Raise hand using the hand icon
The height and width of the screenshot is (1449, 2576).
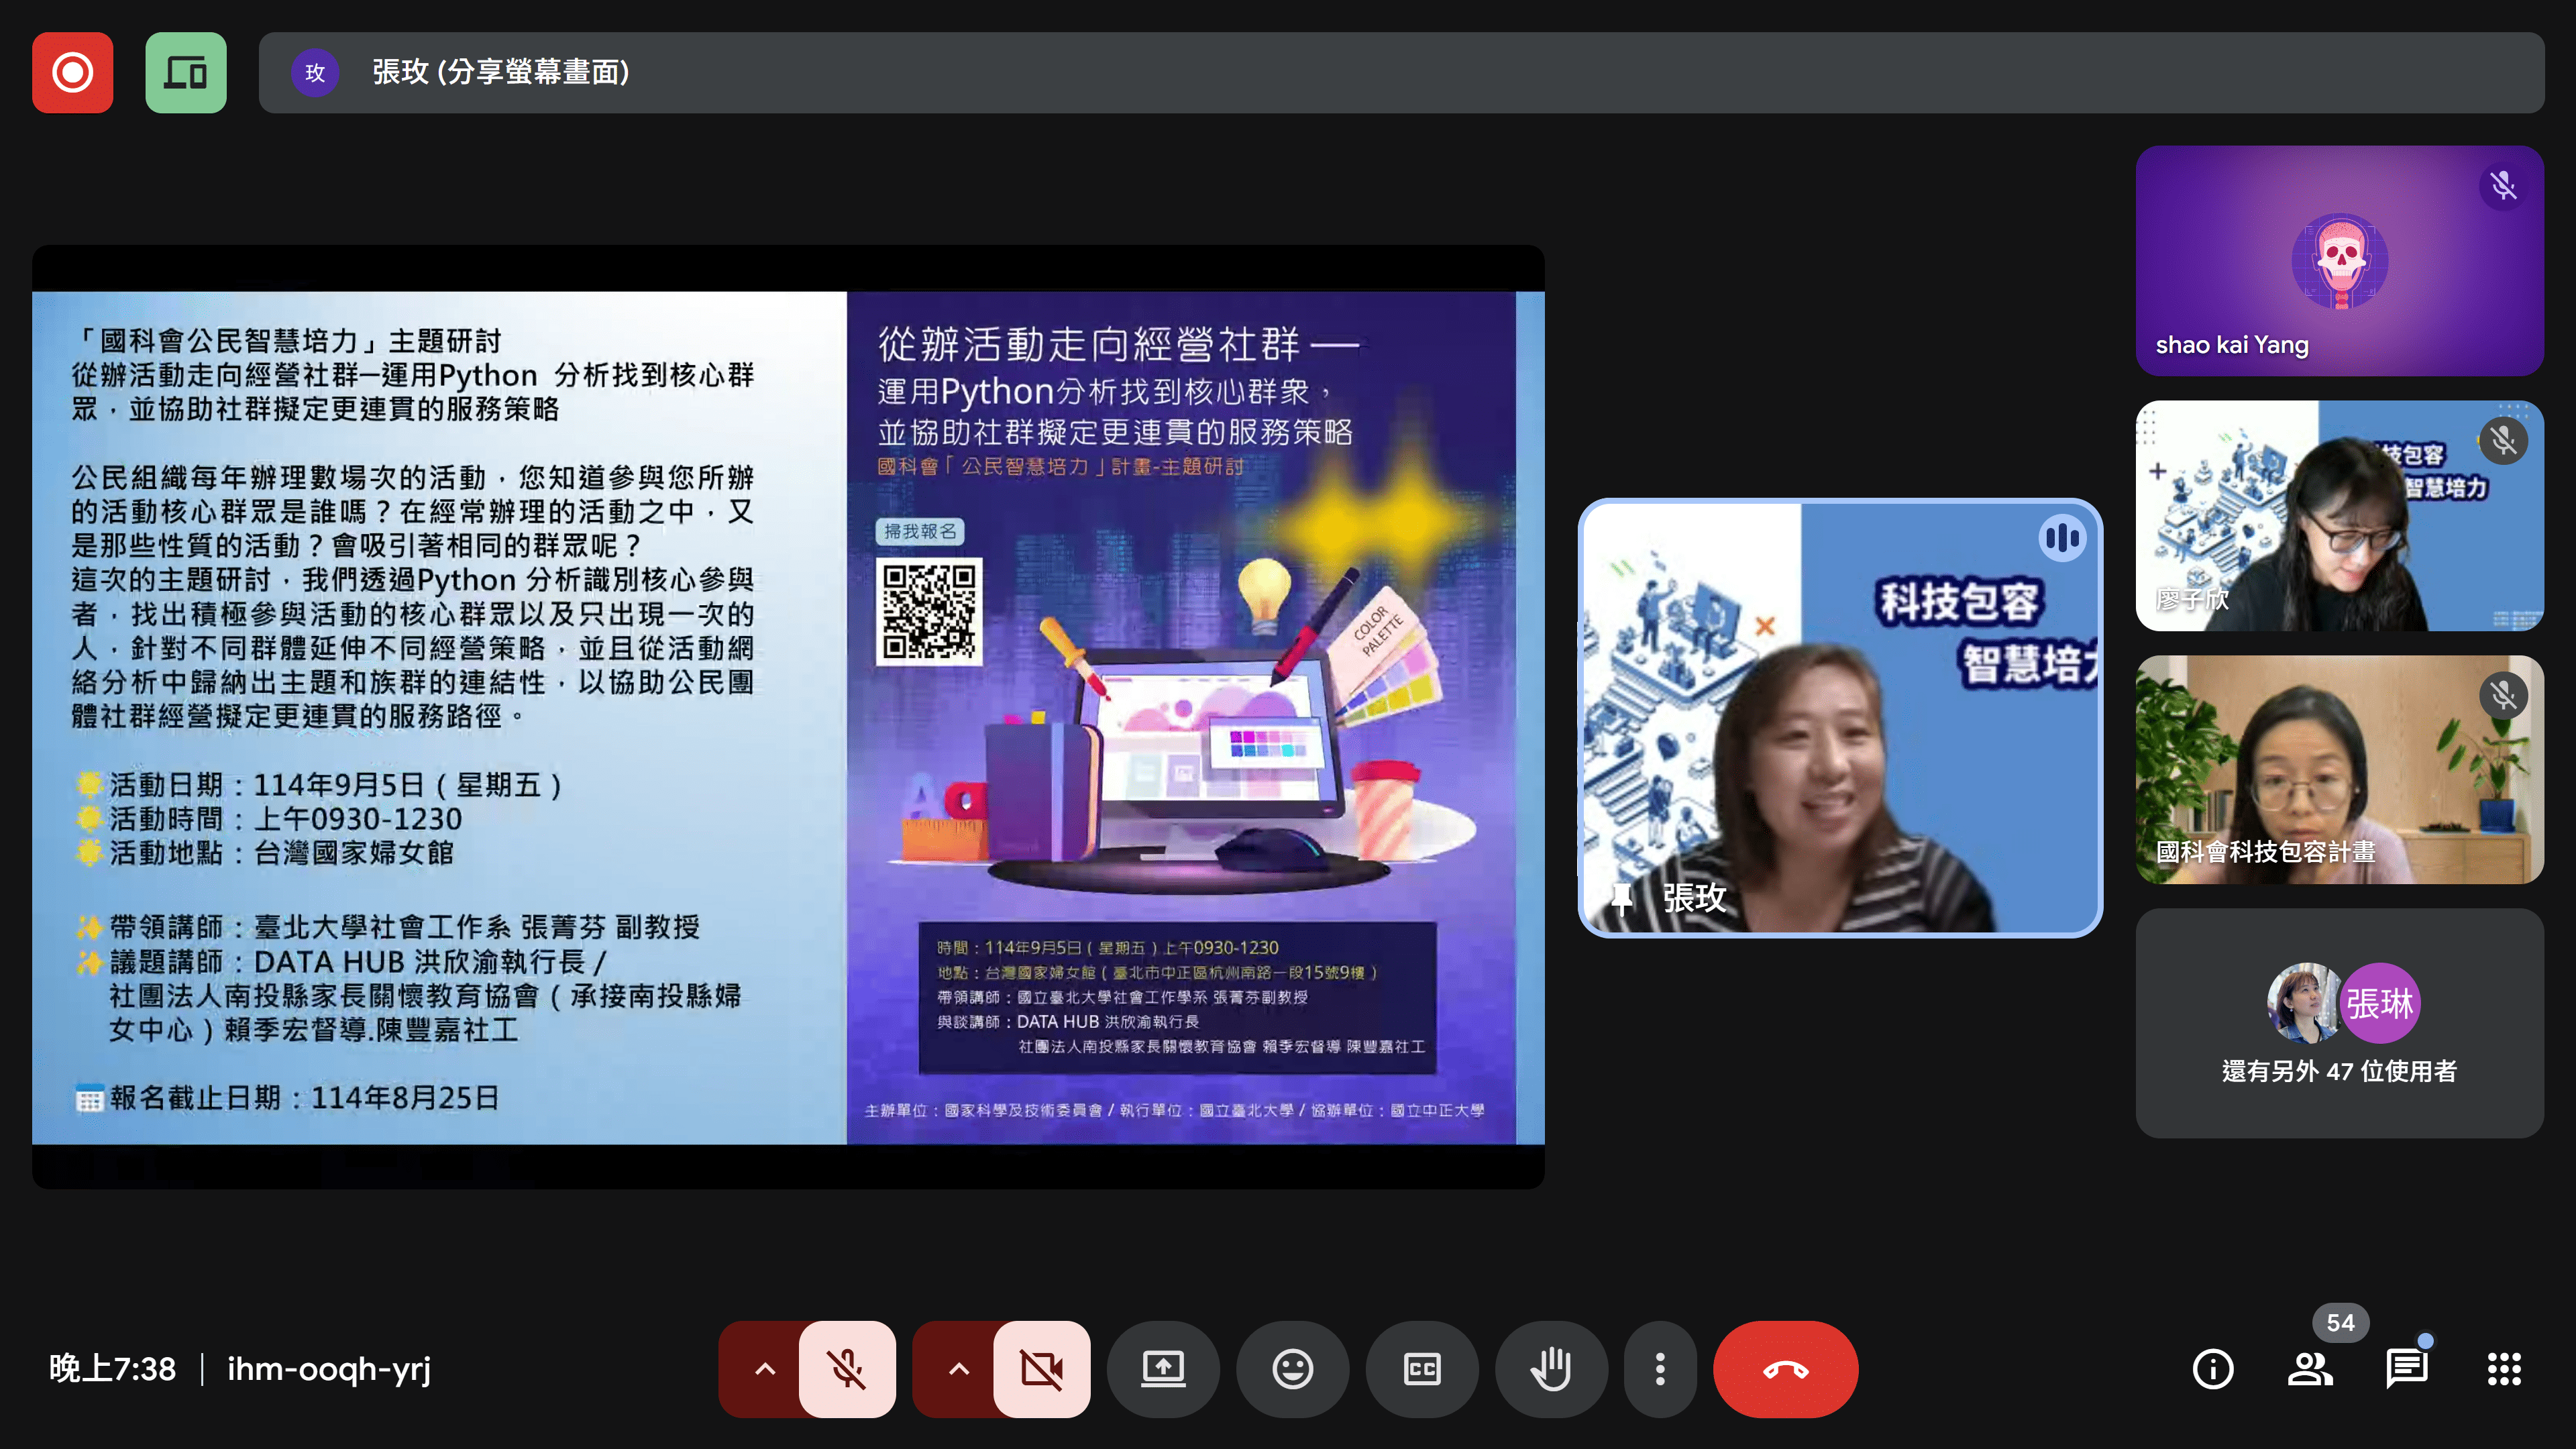[1550, 1368]
